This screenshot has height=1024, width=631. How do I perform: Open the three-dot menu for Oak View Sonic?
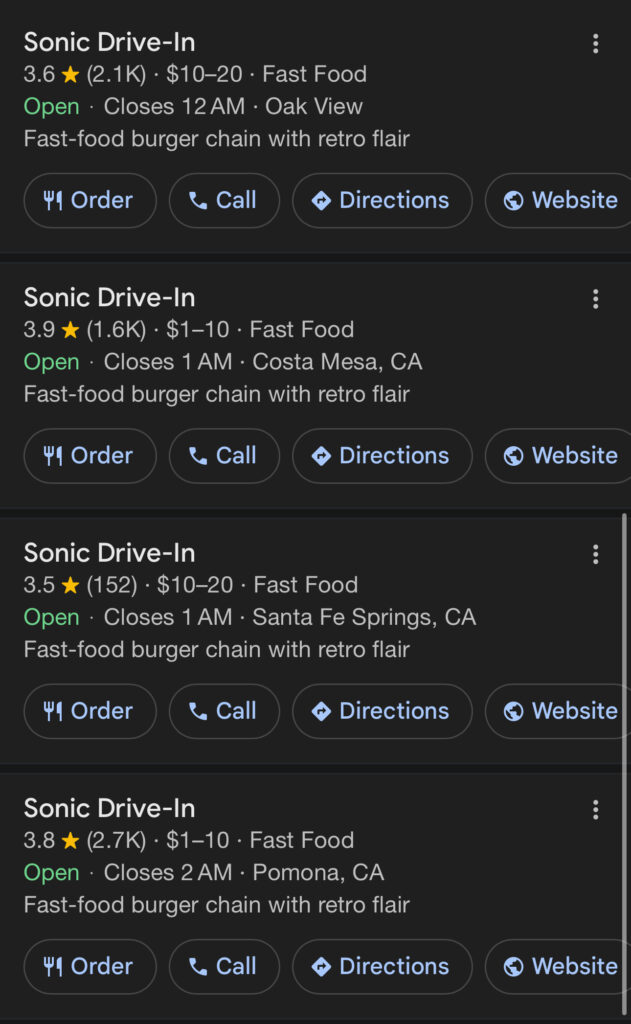[595, 43]
